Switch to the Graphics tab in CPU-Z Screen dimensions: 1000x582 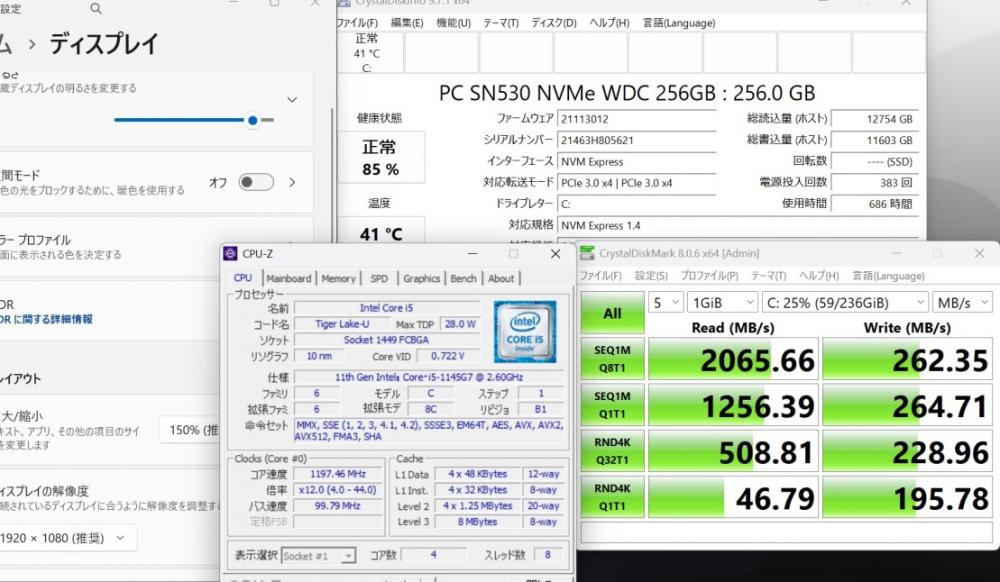tap(422, 279)
